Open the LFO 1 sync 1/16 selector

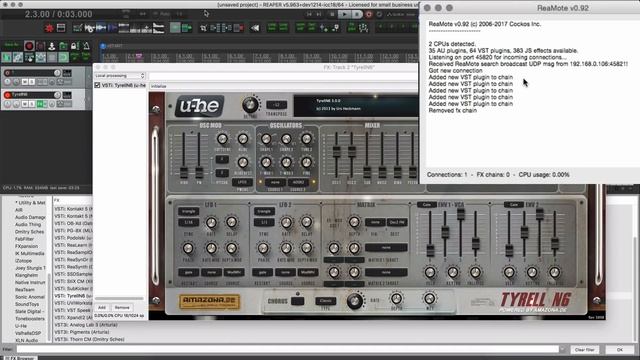tap(189, 222)
